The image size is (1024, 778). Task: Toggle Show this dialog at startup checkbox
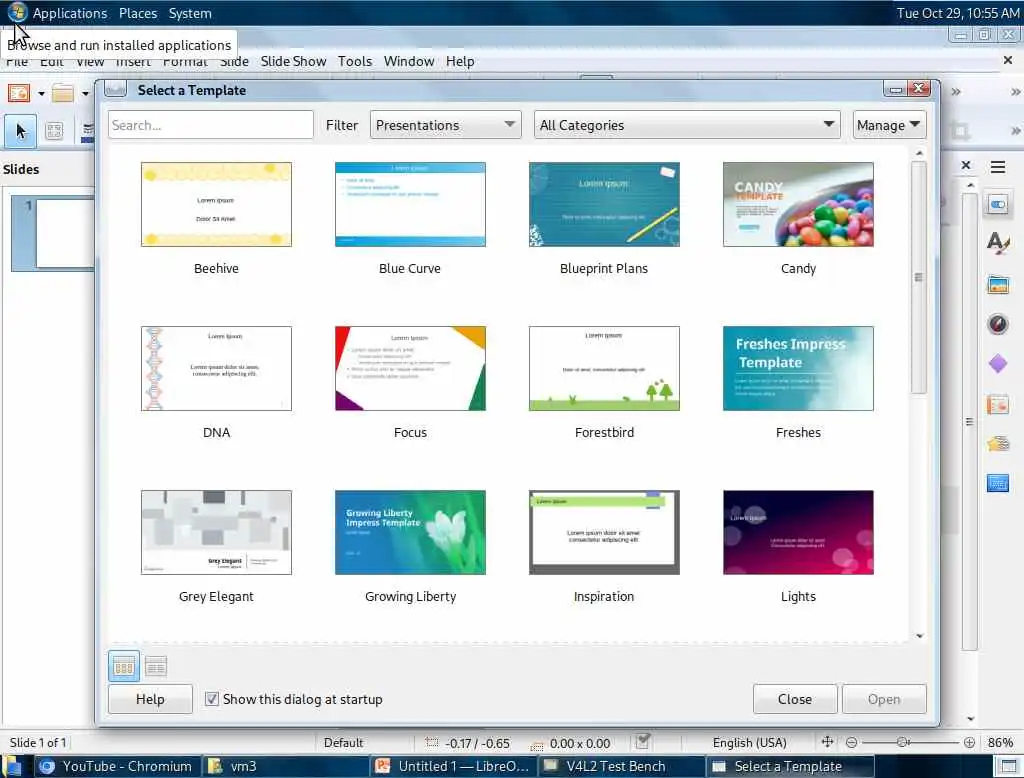212,699
